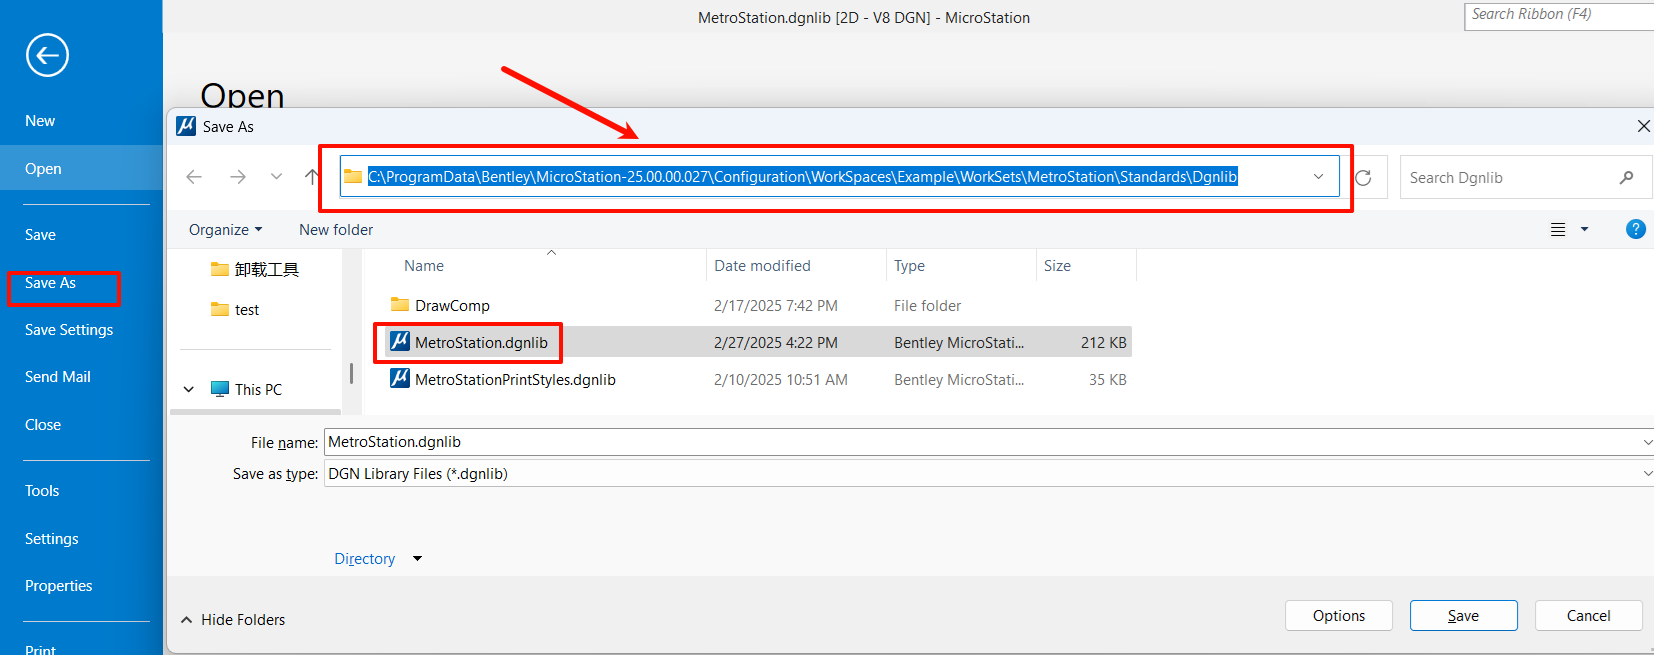
Task: Click the refresh icon beside address bar
Action: pos(1363,178)
